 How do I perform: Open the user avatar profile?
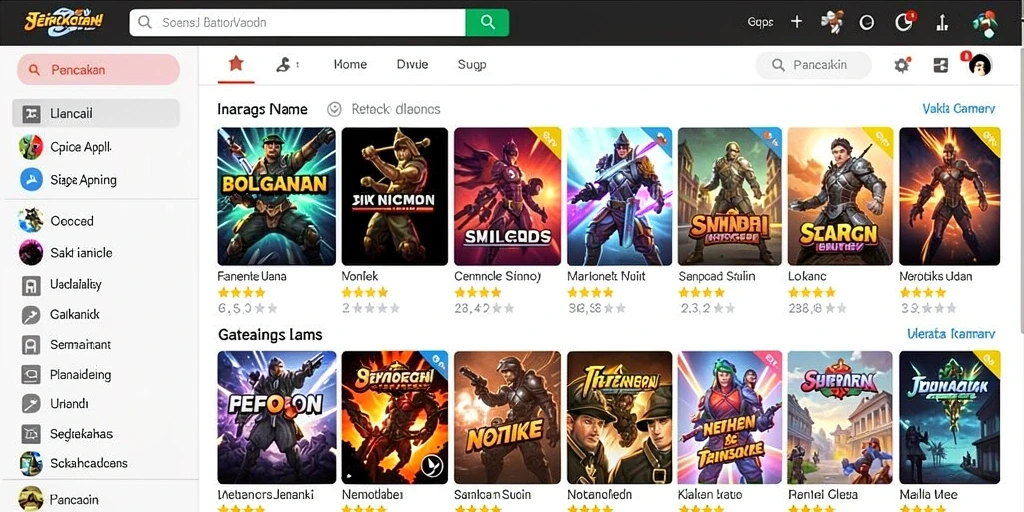coord(980,65)
